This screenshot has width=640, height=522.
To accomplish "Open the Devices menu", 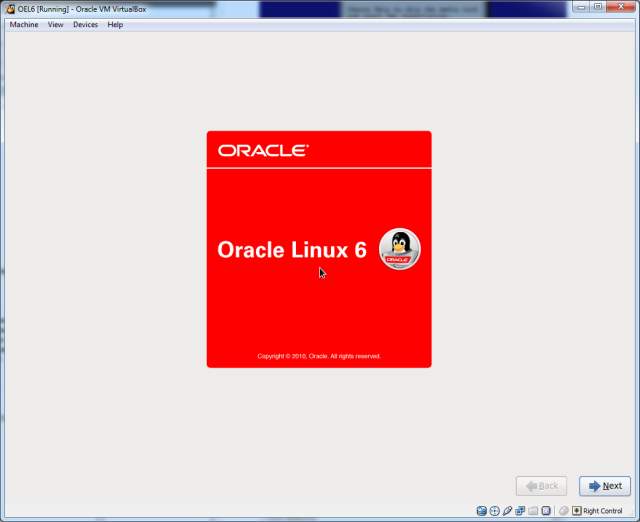I will [85, 25].
